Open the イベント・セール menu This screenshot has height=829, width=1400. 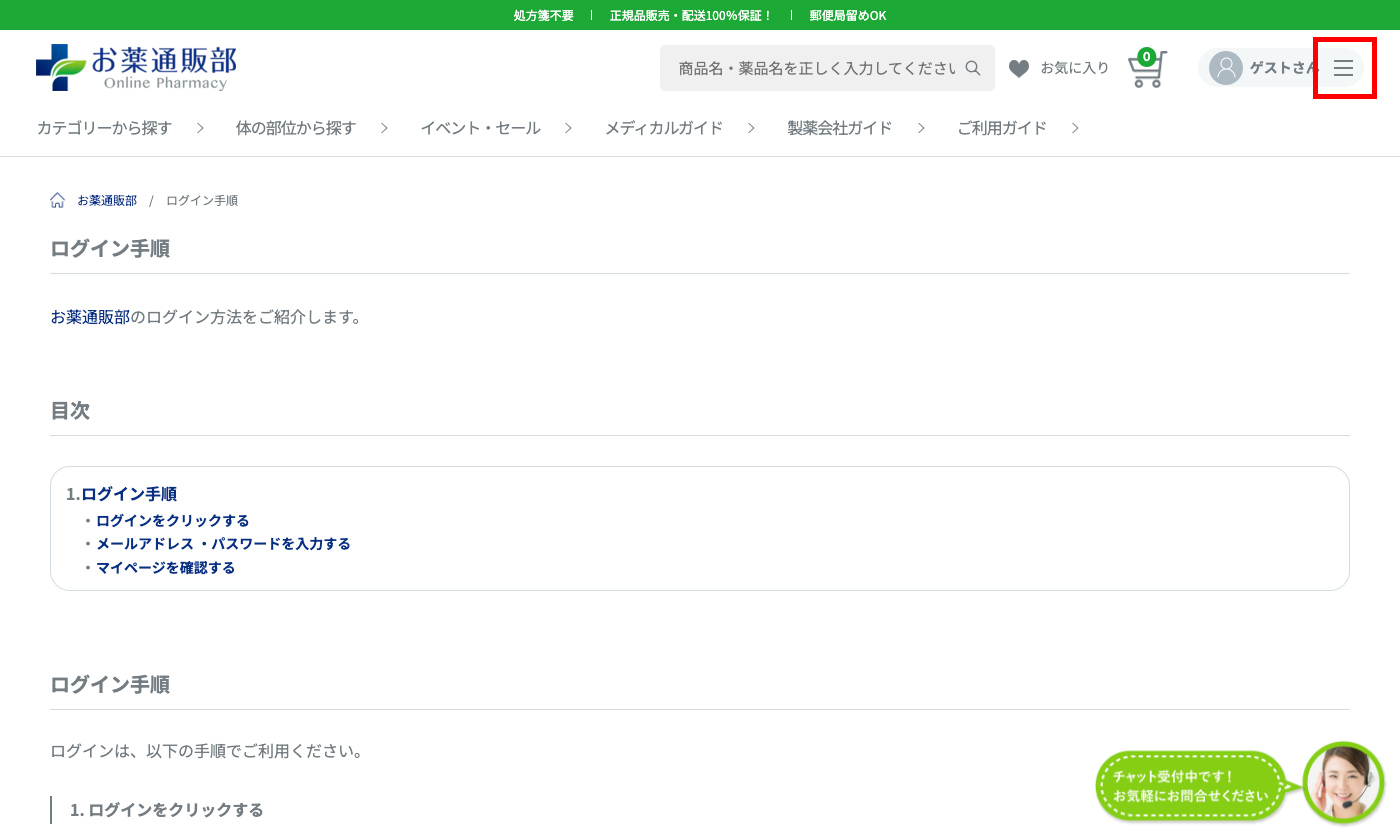(480, 128)
